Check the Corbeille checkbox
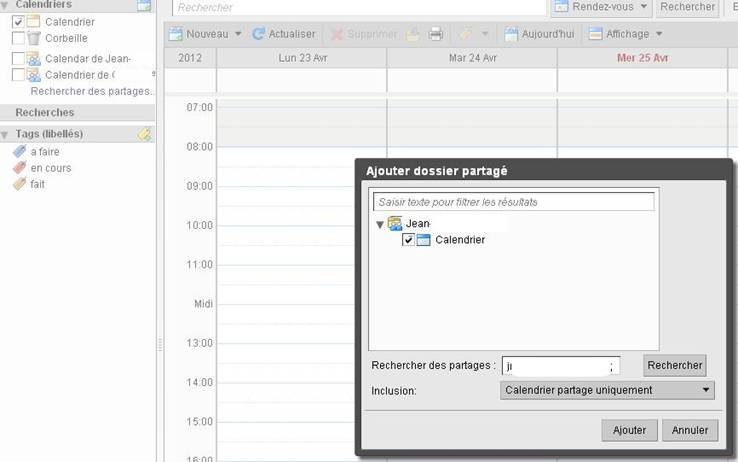Viewport: 738px width, 462px height. (x=18, y=38)
